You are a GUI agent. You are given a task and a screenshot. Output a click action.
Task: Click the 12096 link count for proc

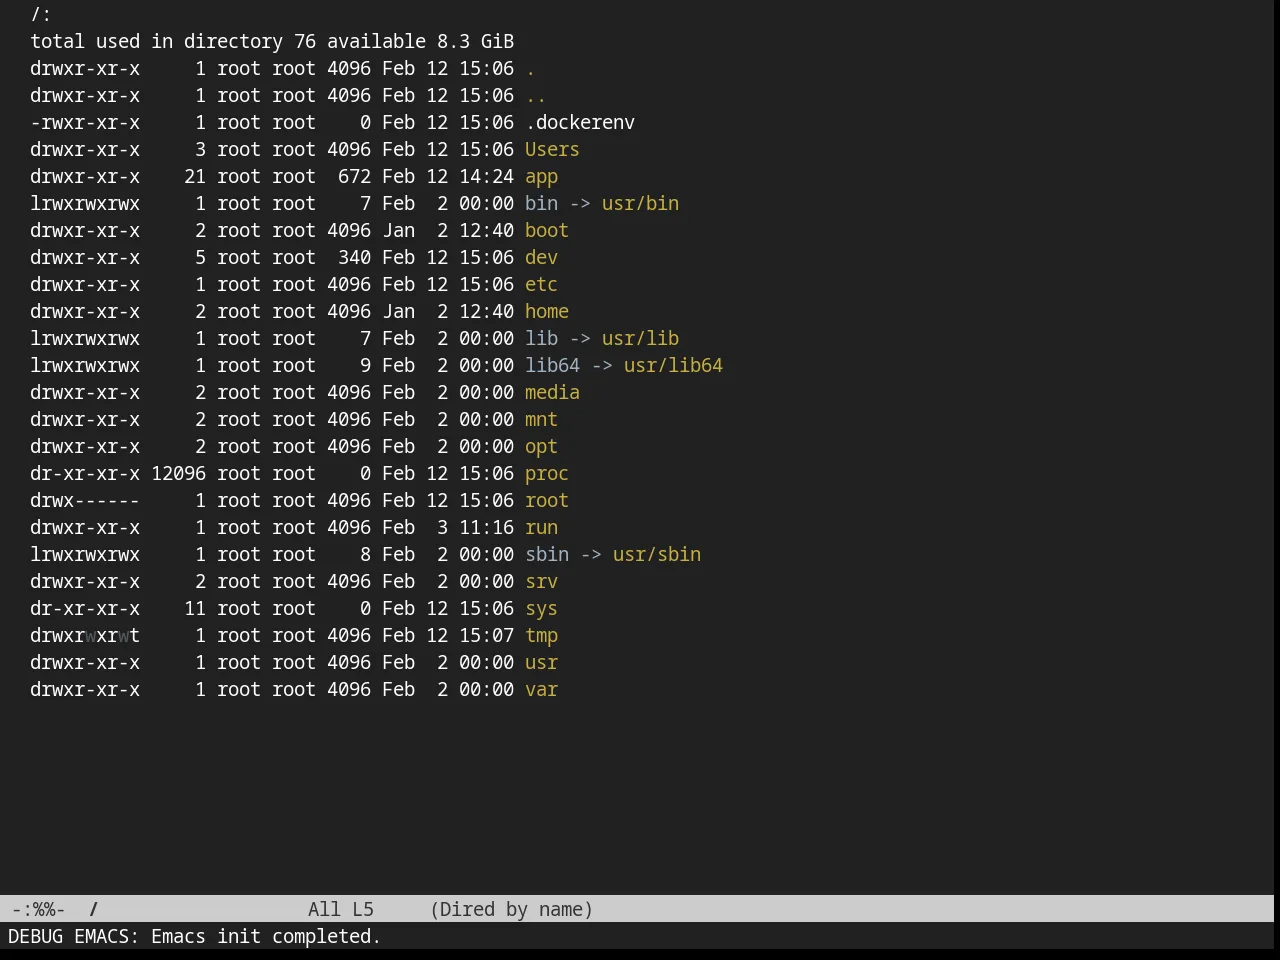point(178,473)
